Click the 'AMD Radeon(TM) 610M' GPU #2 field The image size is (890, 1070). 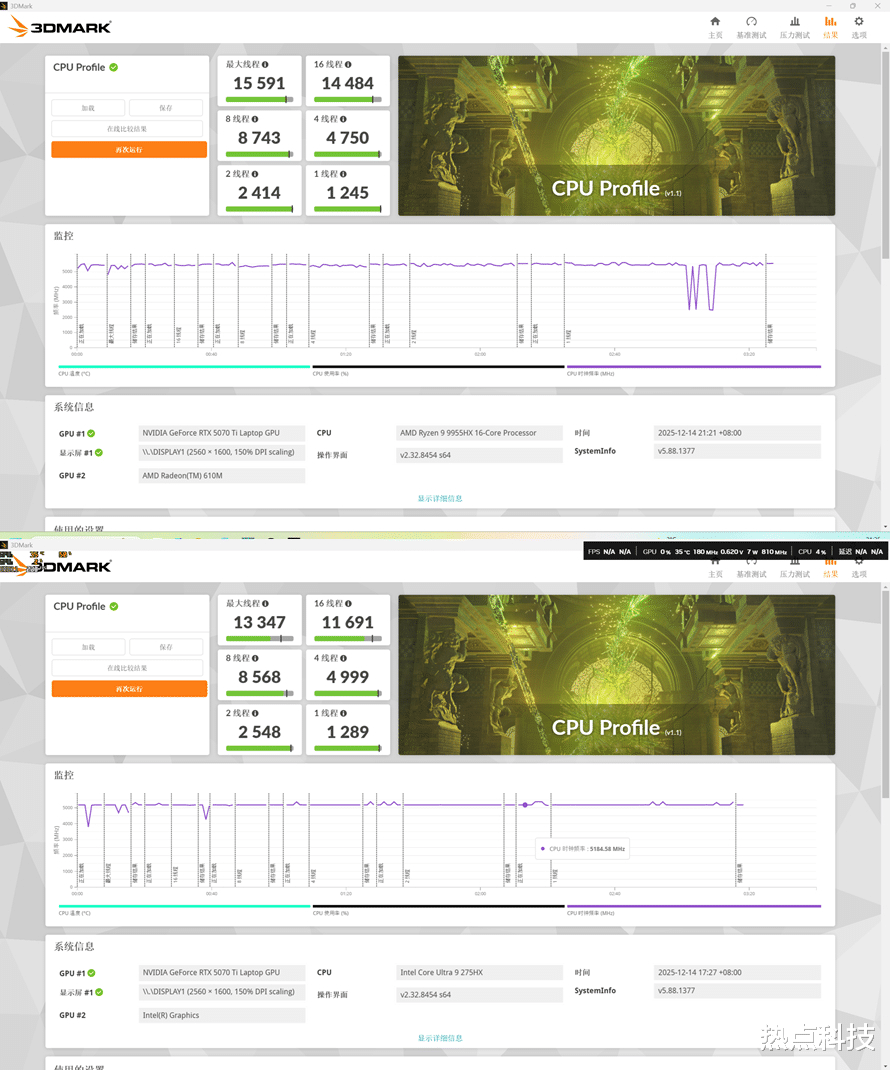coord(222,476)
